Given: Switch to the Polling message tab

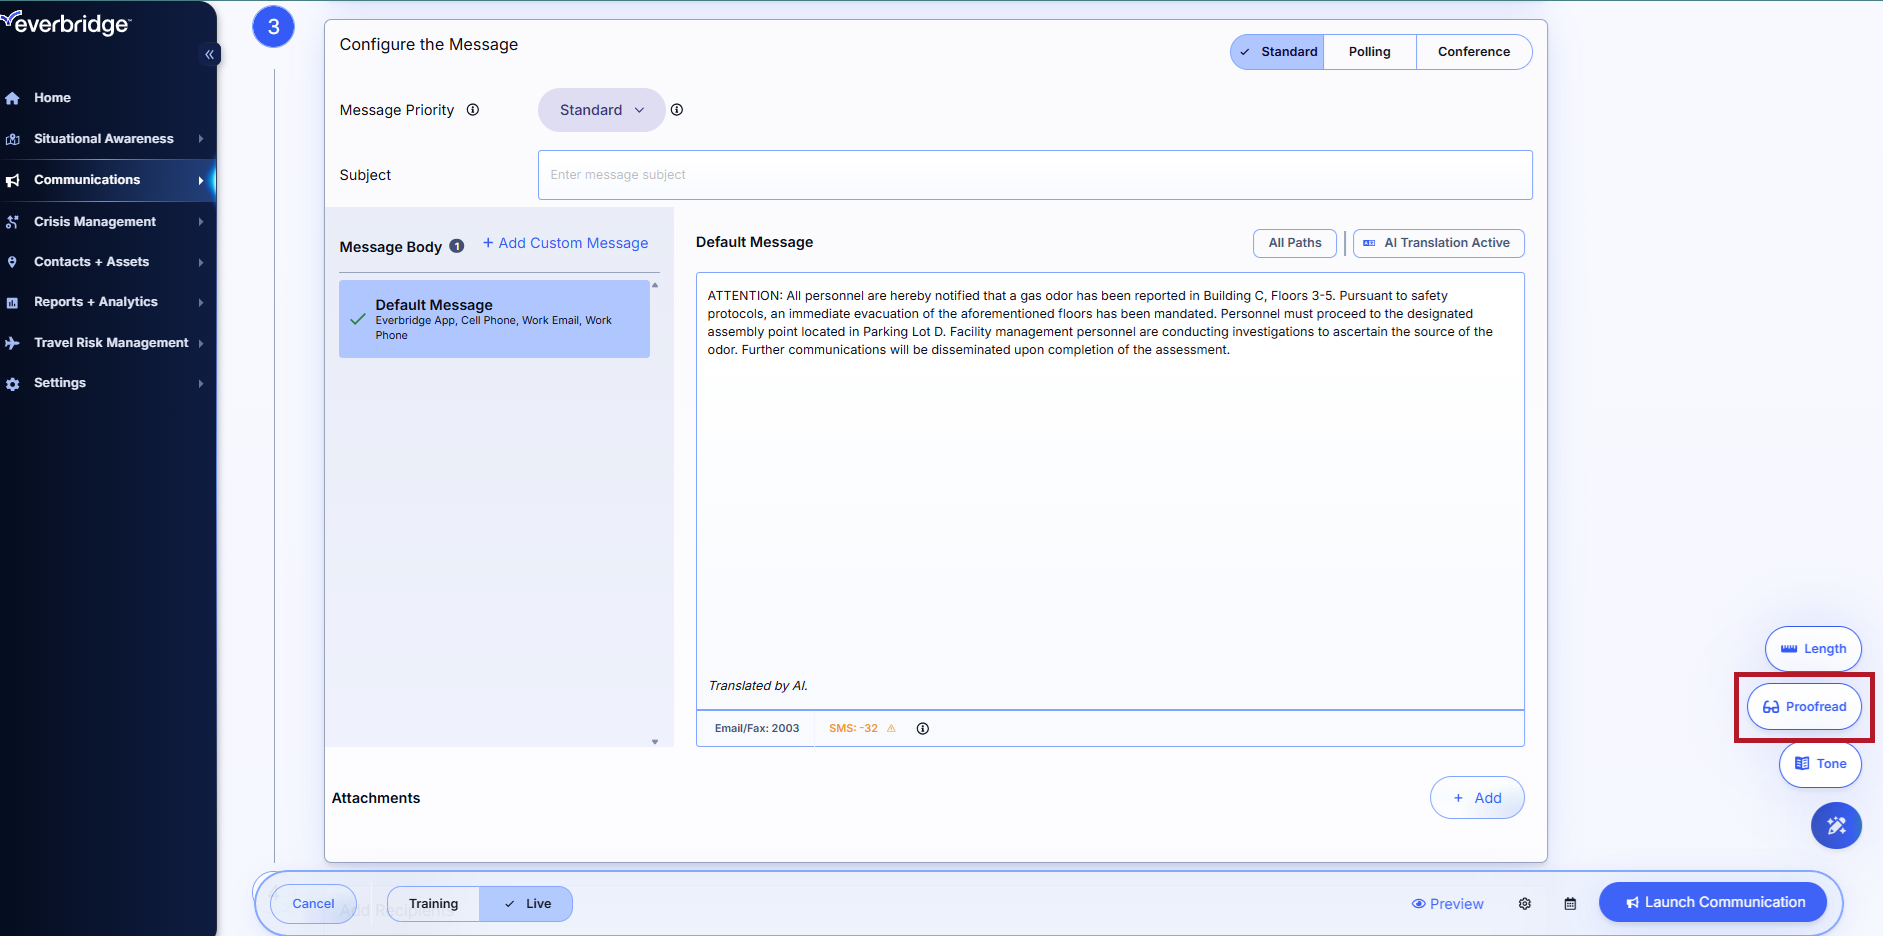Looking at the screenshot, I should pyautogui.click(x=1369, y=52).
